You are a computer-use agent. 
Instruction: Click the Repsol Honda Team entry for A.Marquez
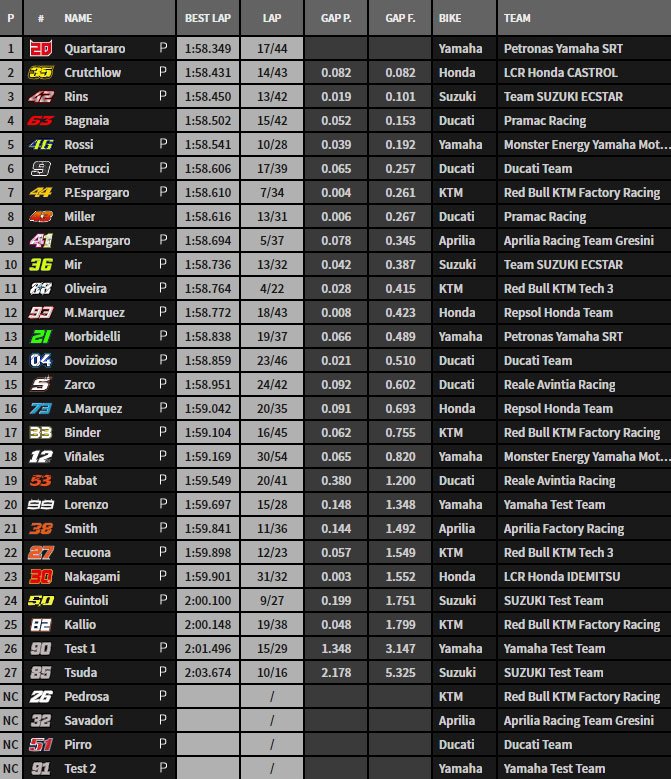pyautogui.click(x=558, y=408)
